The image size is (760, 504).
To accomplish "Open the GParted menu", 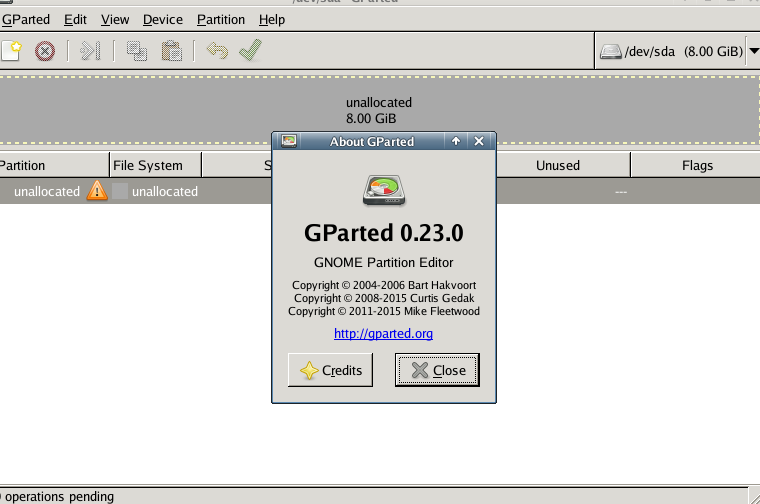I will [x=26, y=20].
